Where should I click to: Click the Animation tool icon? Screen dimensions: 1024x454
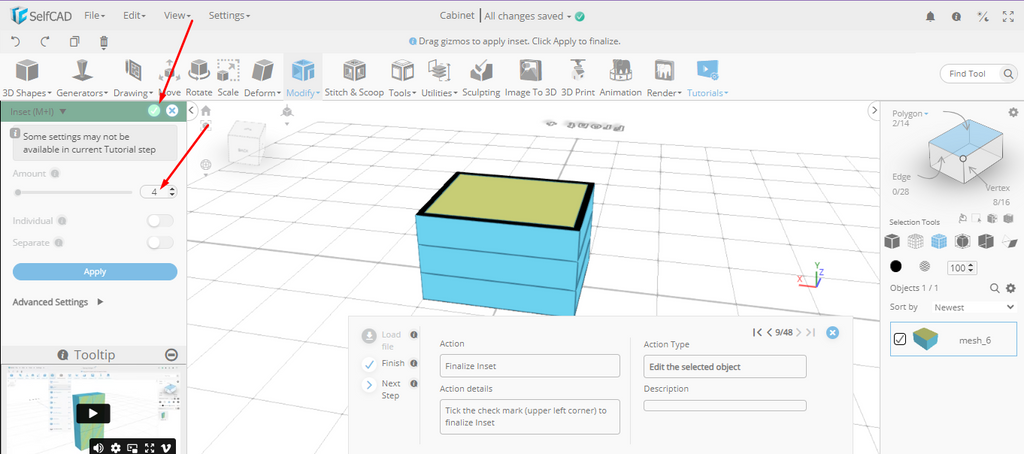(x=620, y=71)
